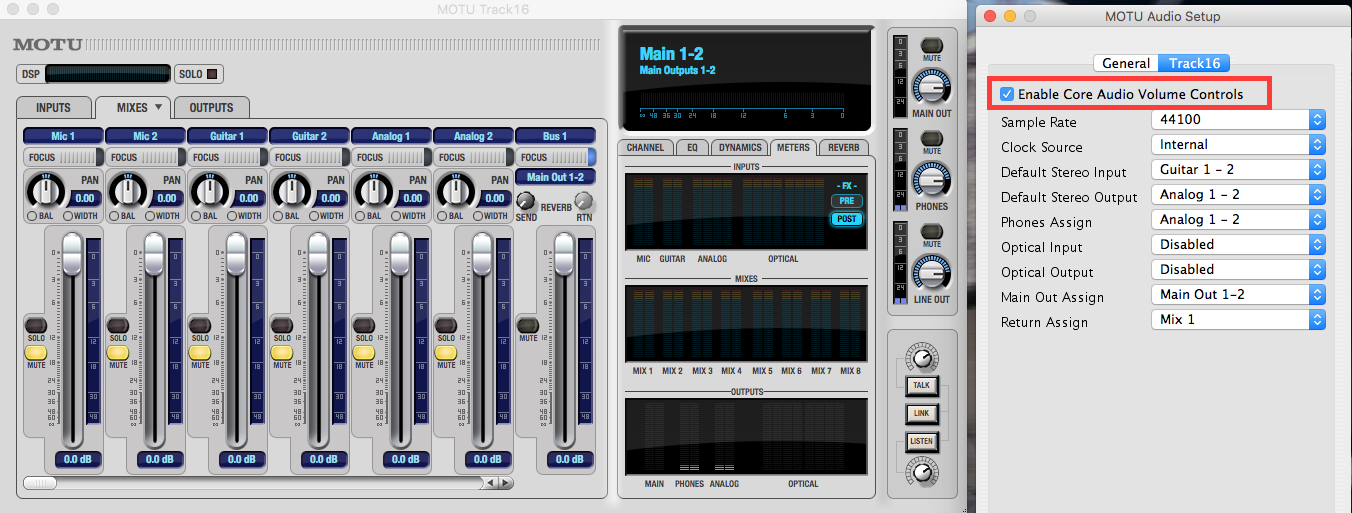This screenshot has width=1352, height=513.
Task: Select PRE FX metering
Action: tap(846, 201)
